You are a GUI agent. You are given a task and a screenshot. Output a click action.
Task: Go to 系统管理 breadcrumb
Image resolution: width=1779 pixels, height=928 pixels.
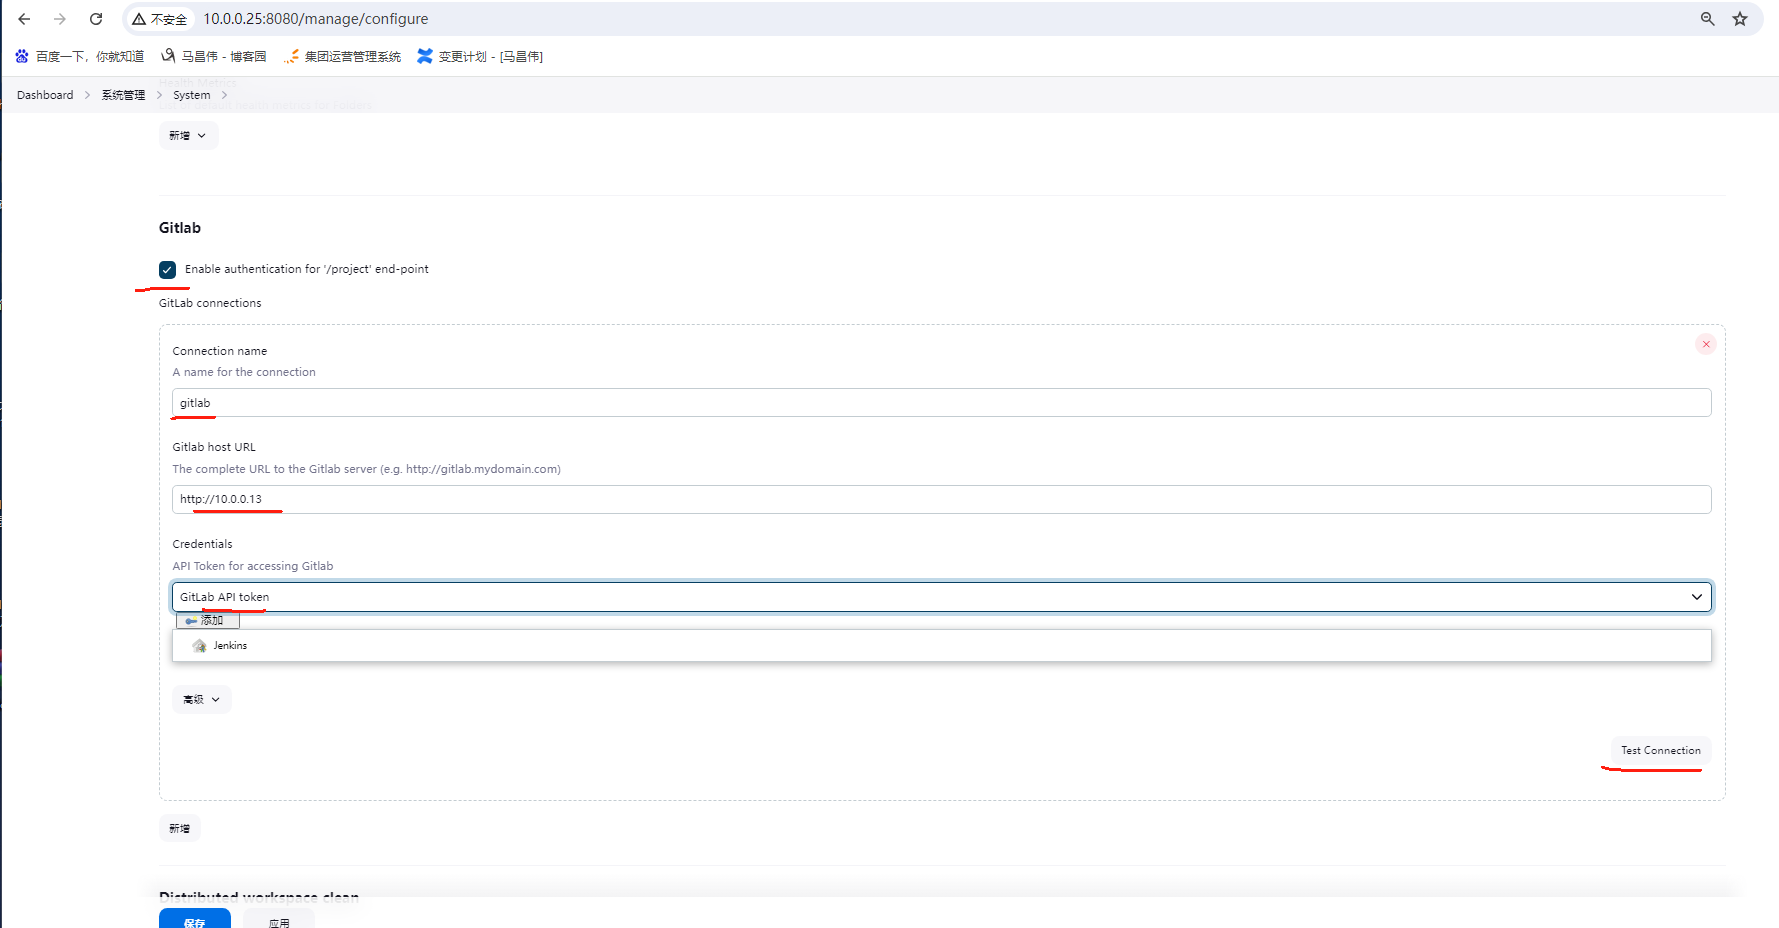coord(123,95)
